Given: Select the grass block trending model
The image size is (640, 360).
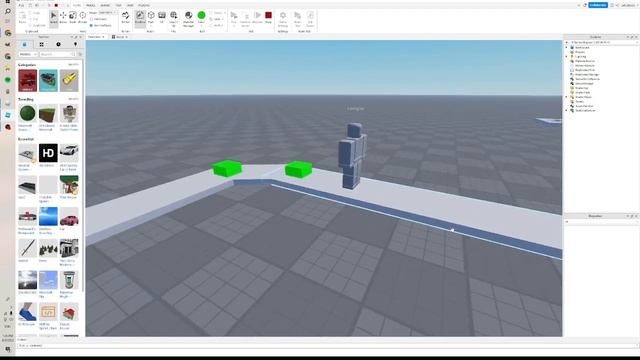Looking at the screenshot, I should click(x=48, y=113).
